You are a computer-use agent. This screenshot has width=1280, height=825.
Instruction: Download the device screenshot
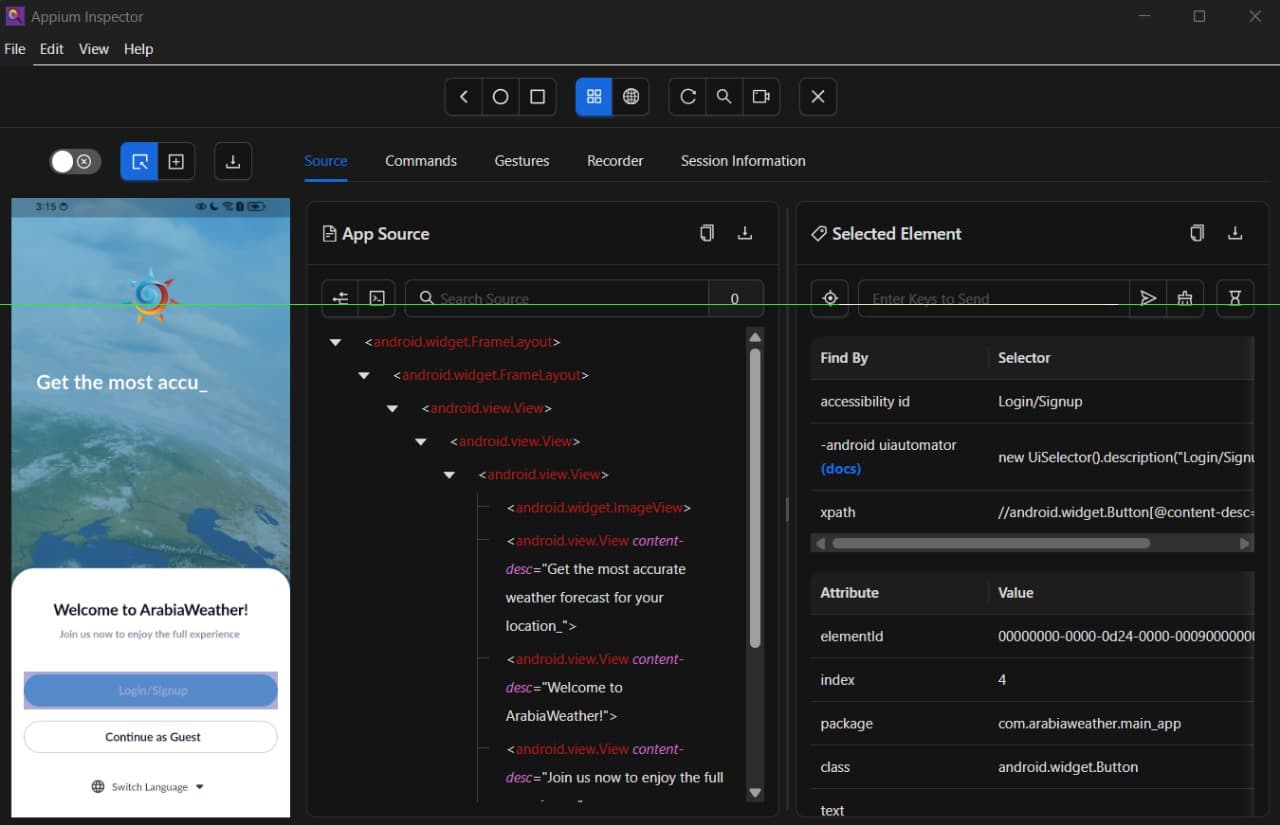233,161
